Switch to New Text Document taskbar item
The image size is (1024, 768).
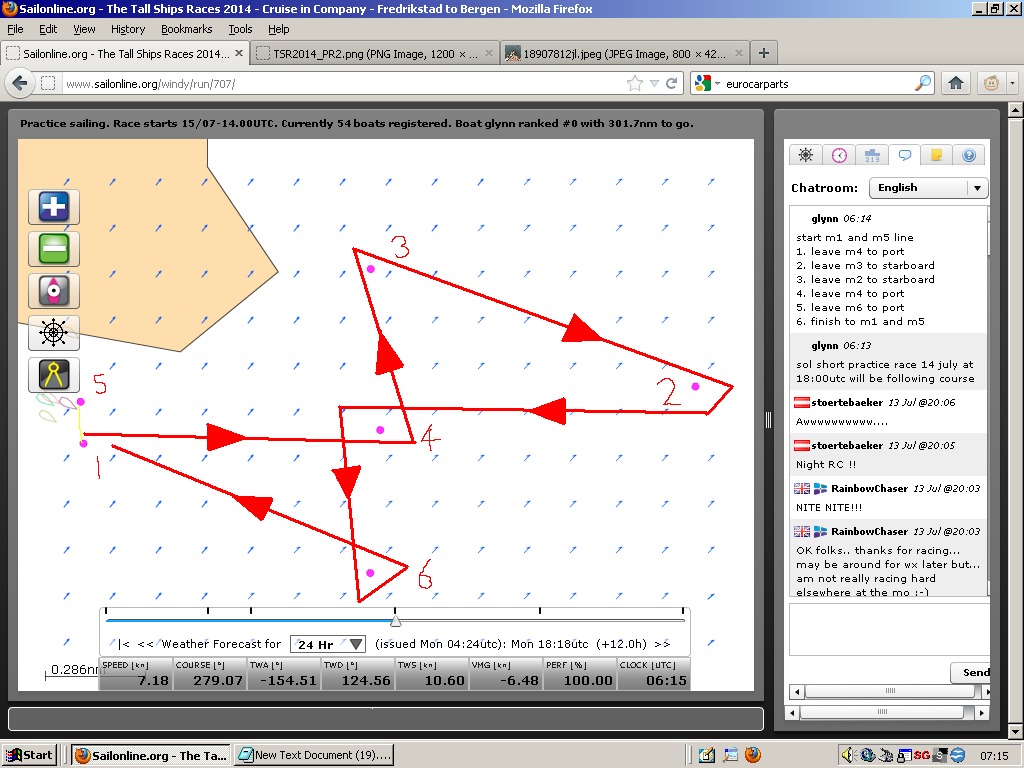[x=315, y=755]
